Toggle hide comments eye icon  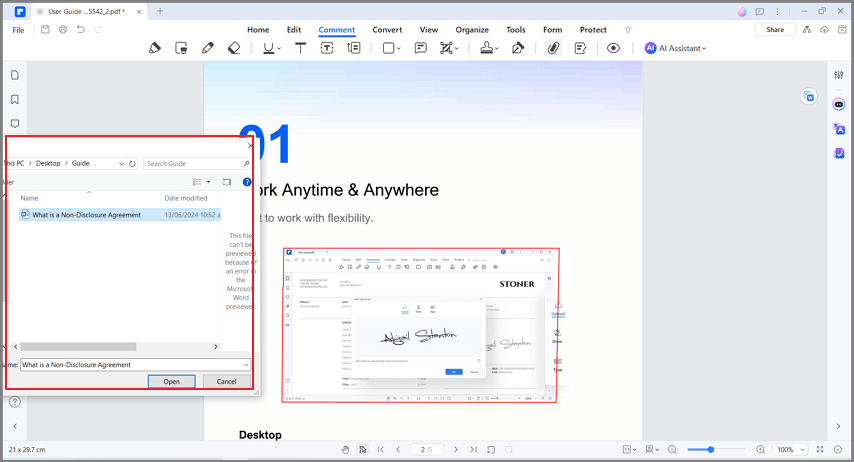pyautogui.click(x=613, y=48)
